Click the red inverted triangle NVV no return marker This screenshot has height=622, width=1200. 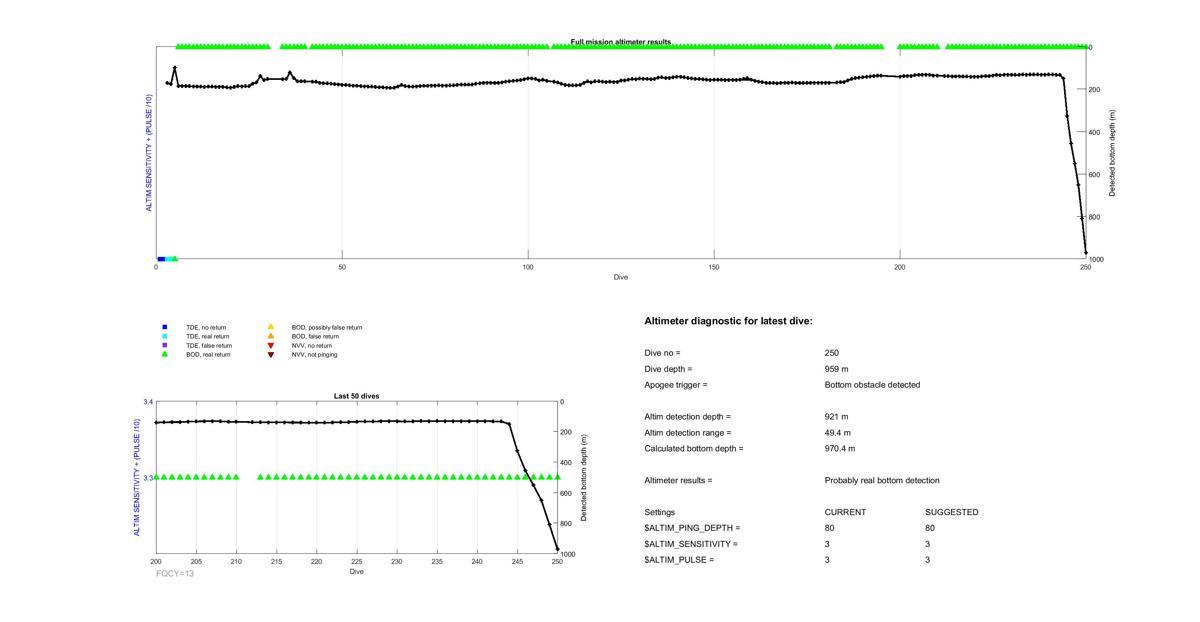pyautogui.click(x=270, y=345)
